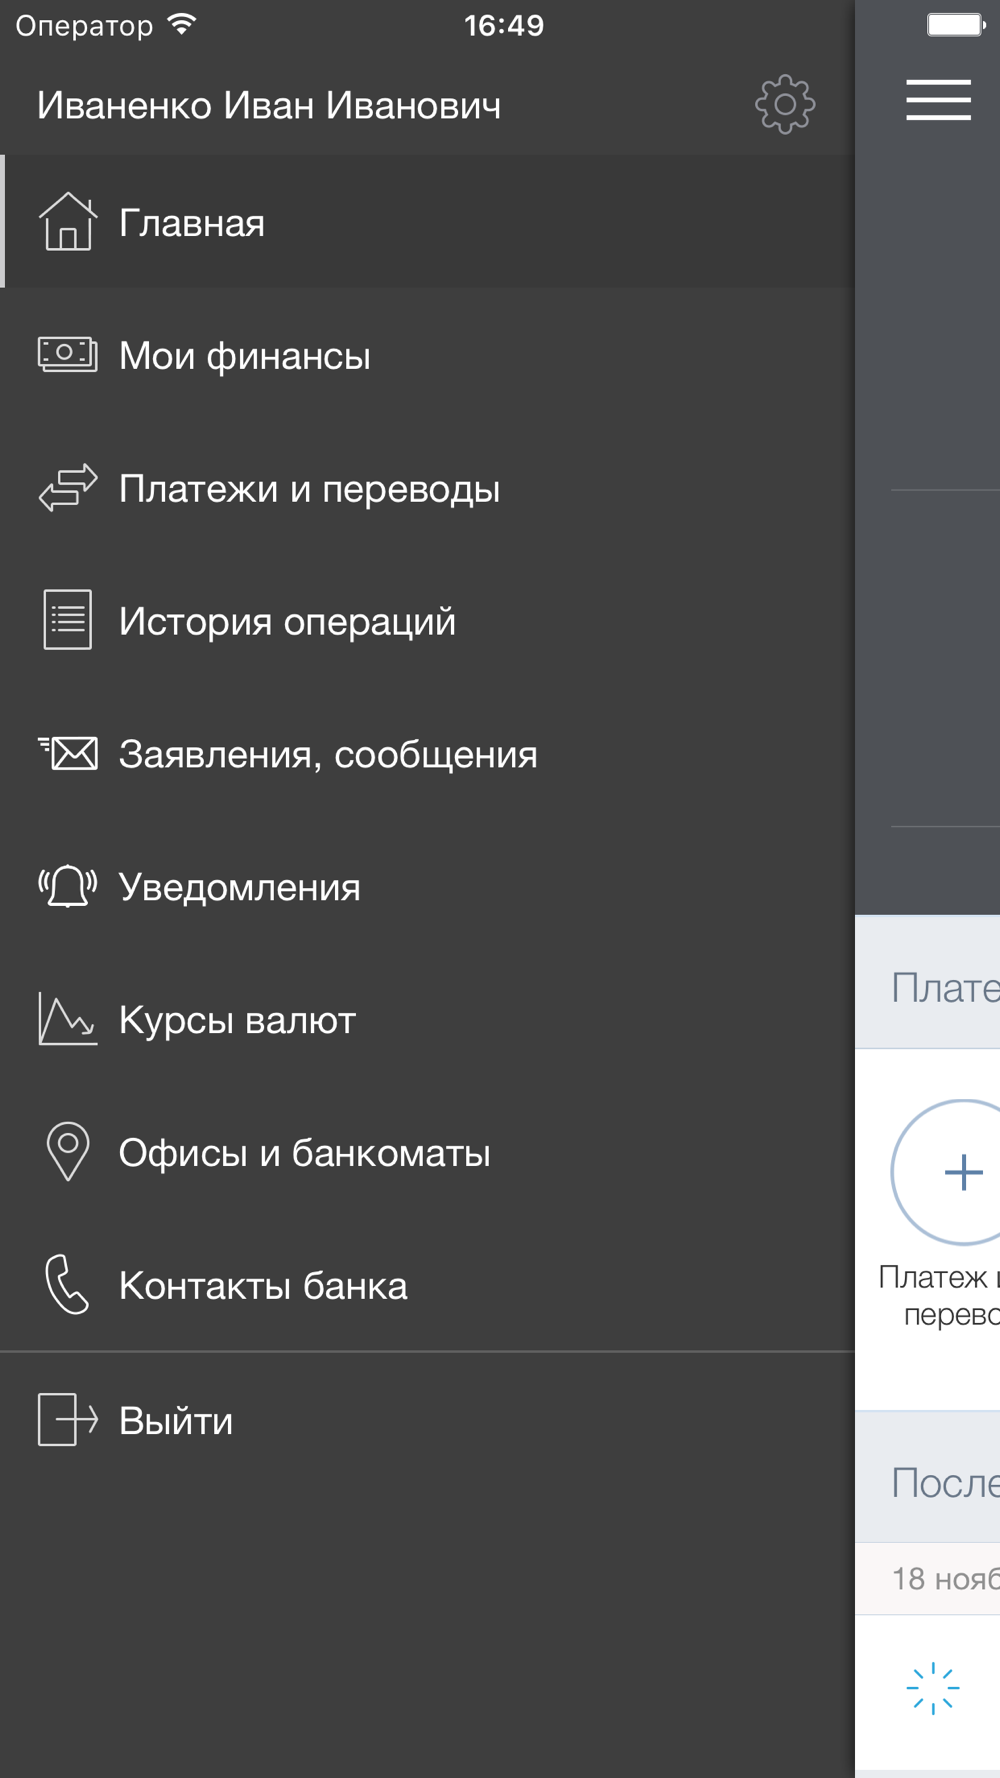Tap the hamburger menu icon
The width and height of the screenshot is (1000, 1778).
(938, 100)
